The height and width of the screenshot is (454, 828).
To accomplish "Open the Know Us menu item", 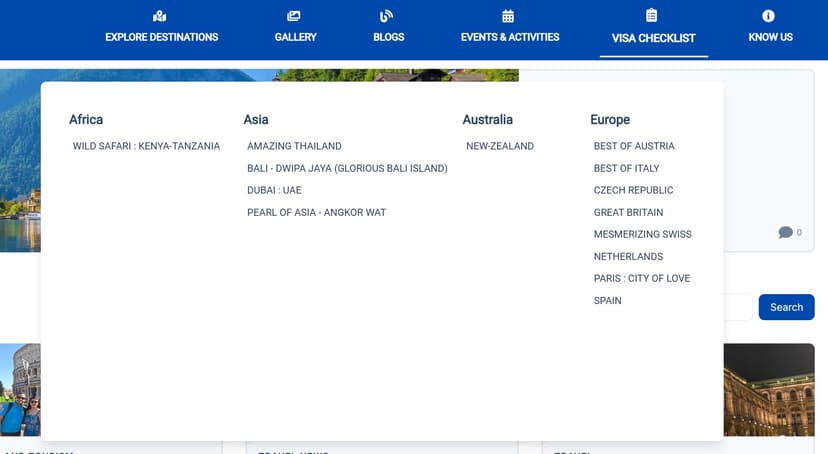I will coord(770,37).
